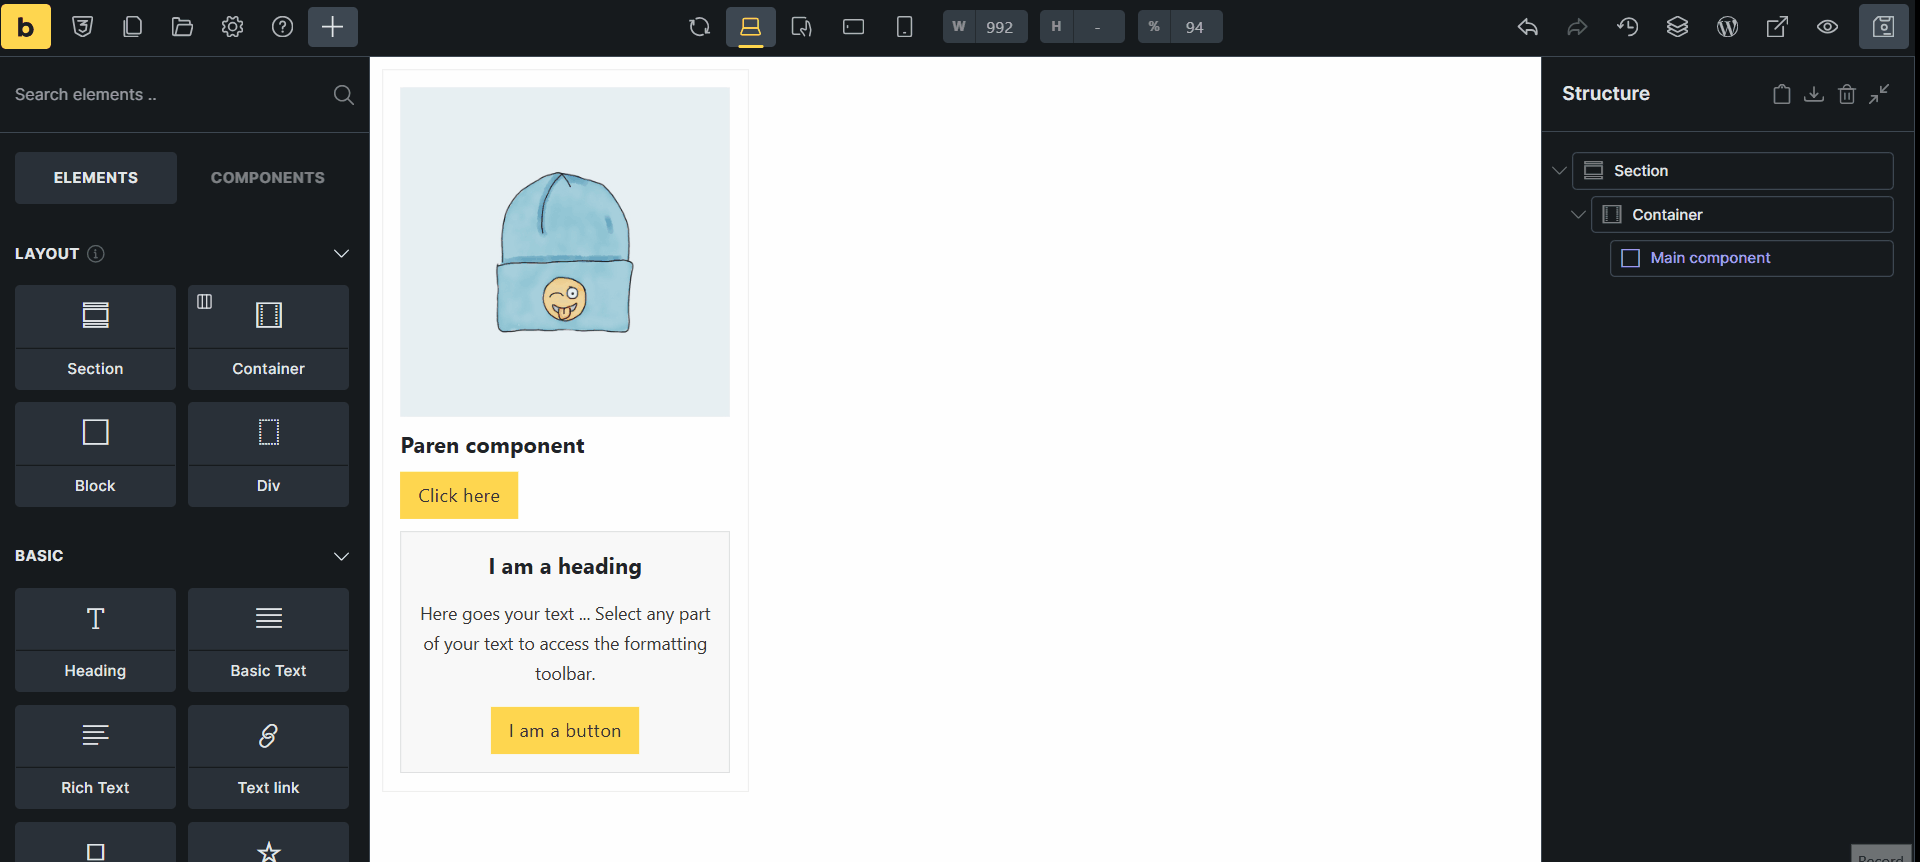Add the Section layout element
1920x862 pixels.
coord(95,338)
